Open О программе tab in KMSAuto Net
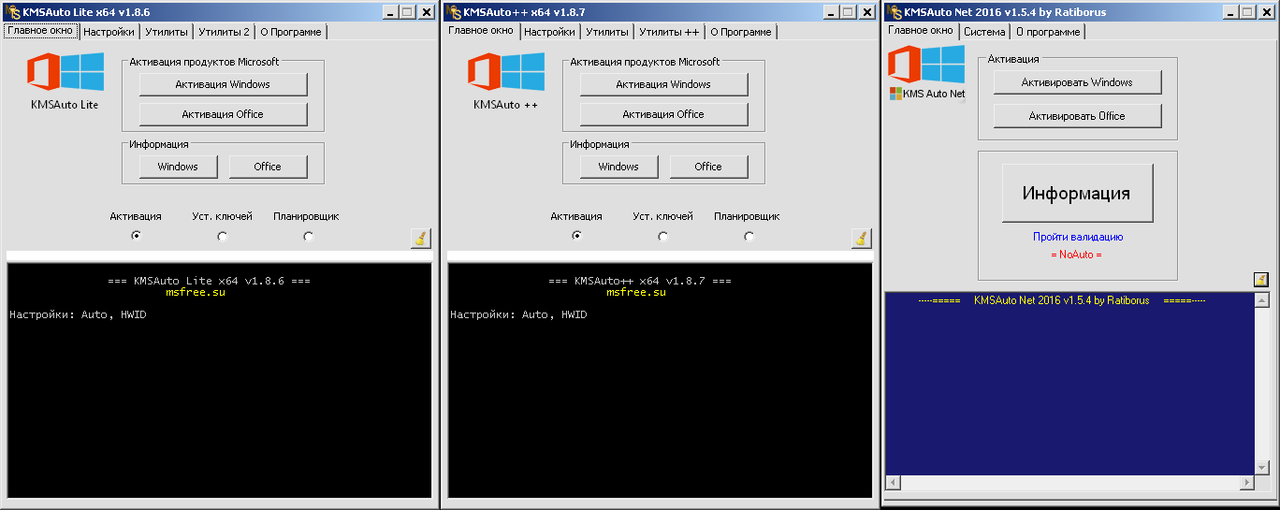 [x=1048, y=32]
